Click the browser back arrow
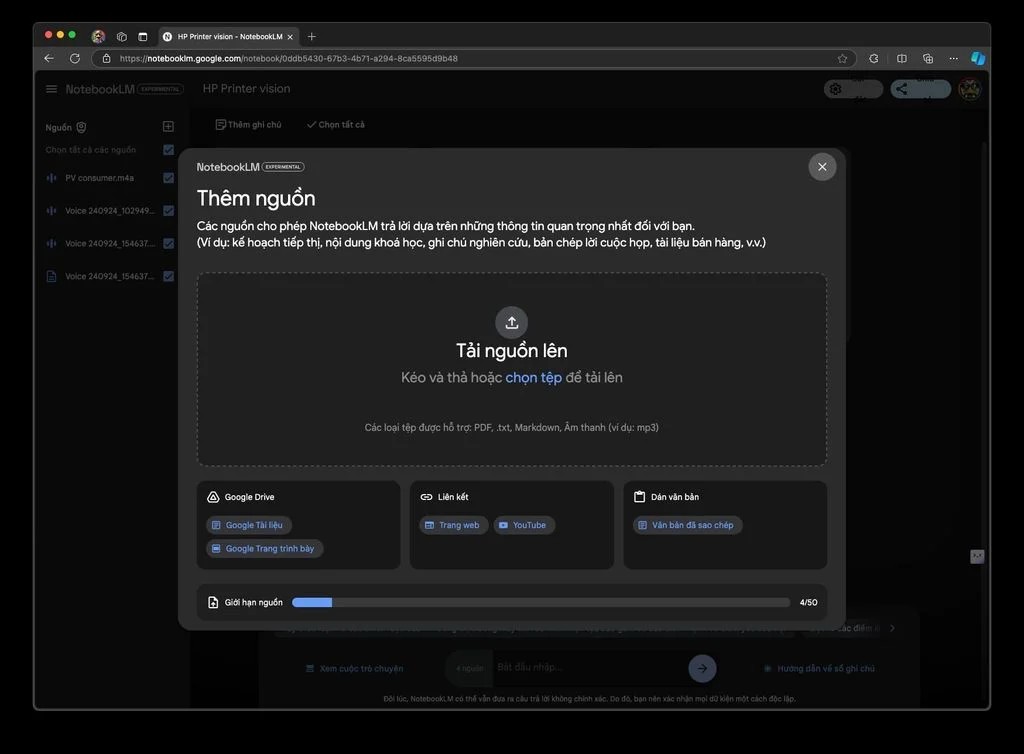Screen dimensions: 1024x754 (x=49, y=58)
